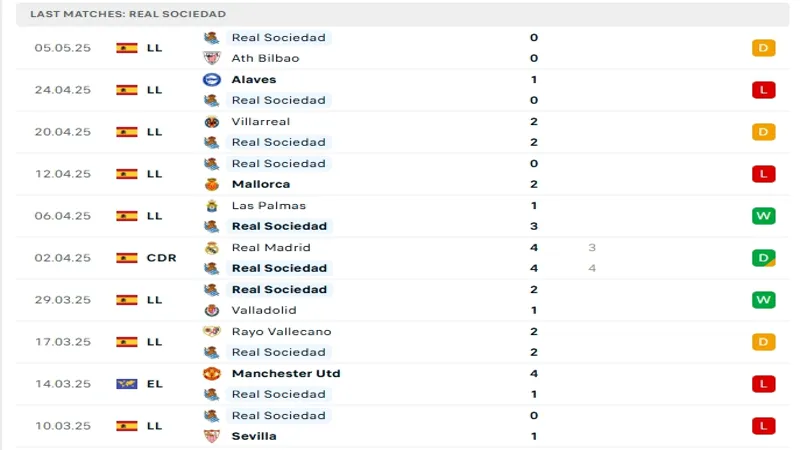Click the Last Matches: Real Sociedad header

tap(128, 14)
